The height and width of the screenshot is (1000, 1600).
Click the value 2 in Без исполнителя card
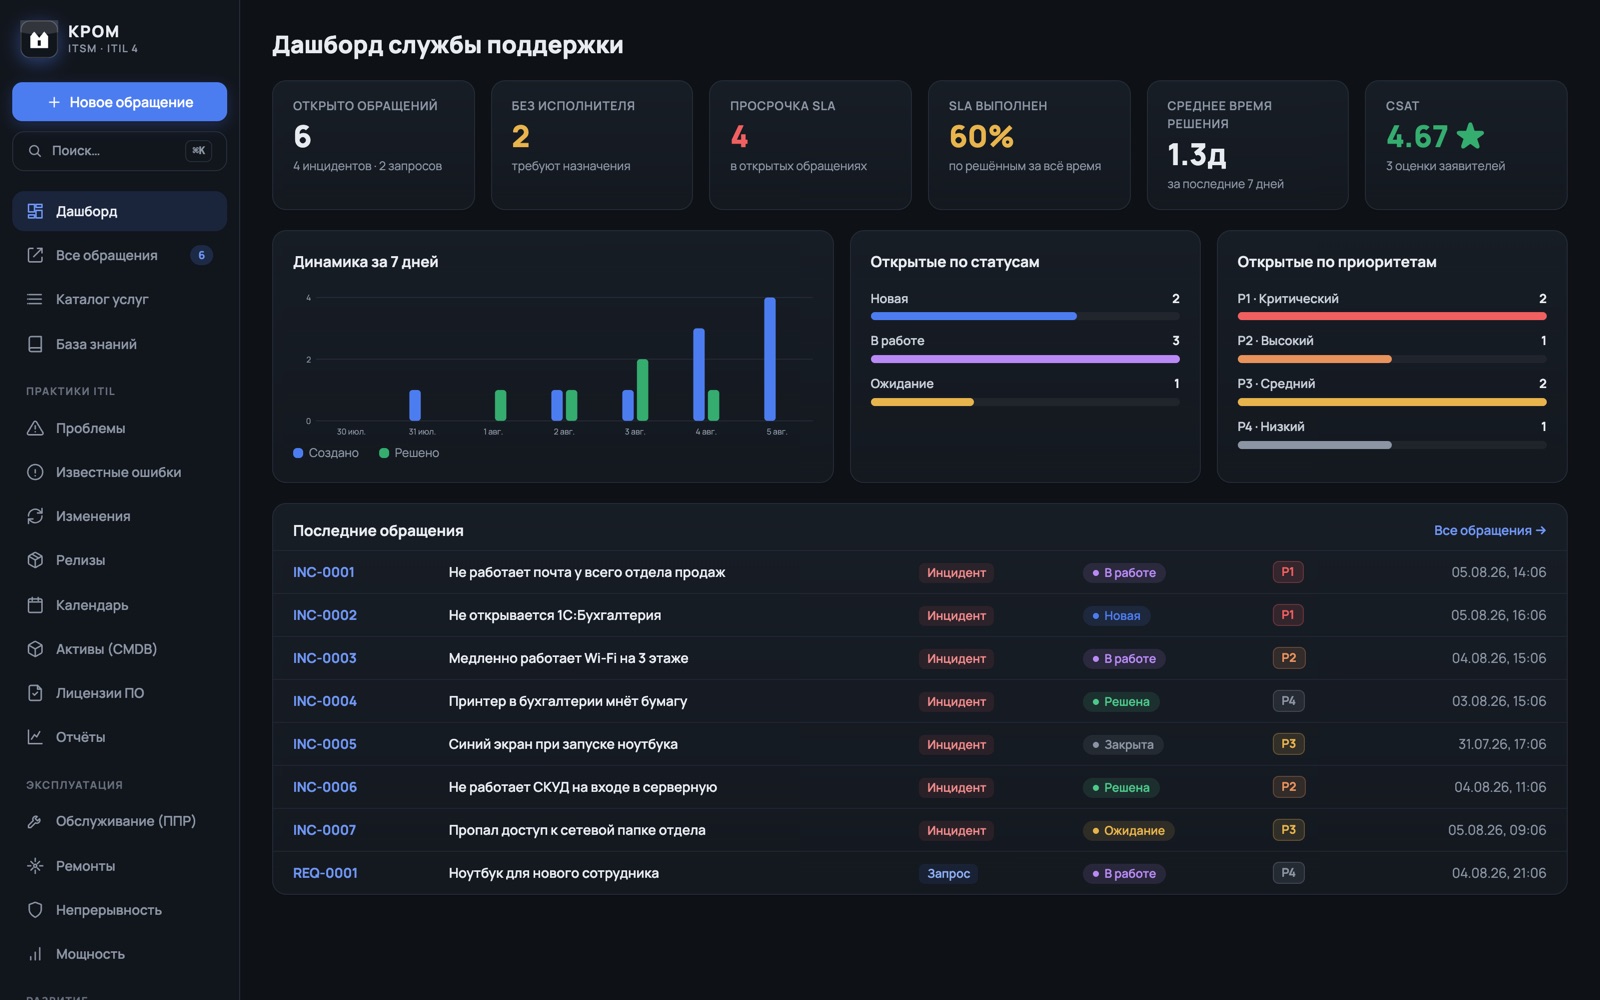[521, 136]
